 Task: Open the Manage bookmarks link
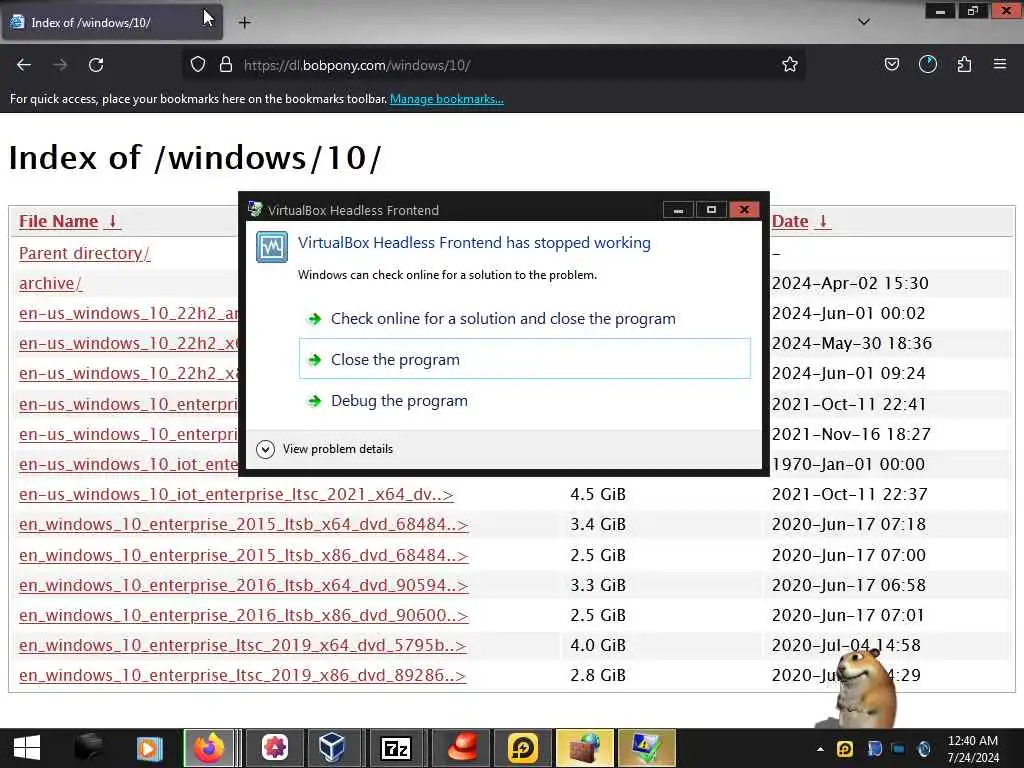(x=447, y=99)
